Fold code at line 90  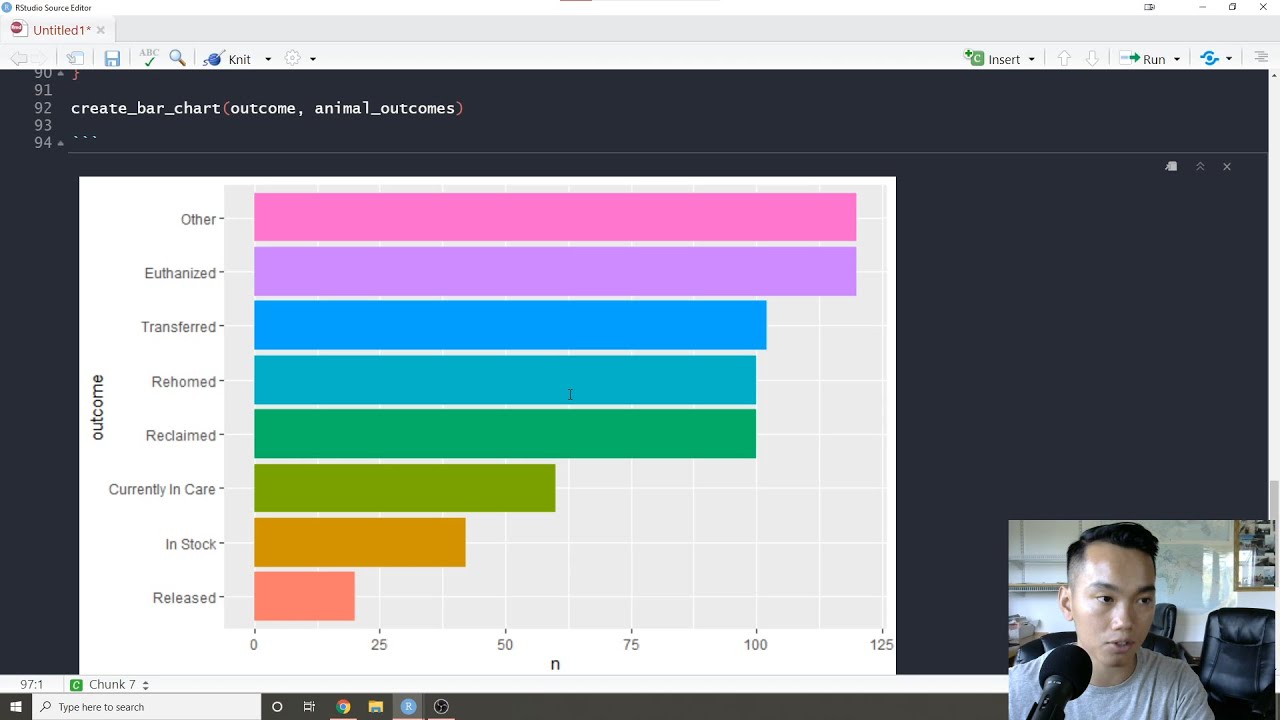point(61,73)
